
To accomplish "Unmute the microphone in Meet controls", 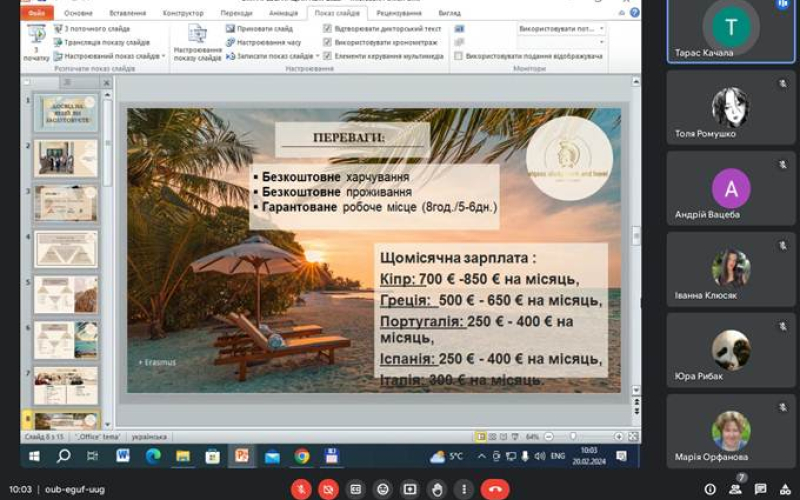I will click(301, 489).
